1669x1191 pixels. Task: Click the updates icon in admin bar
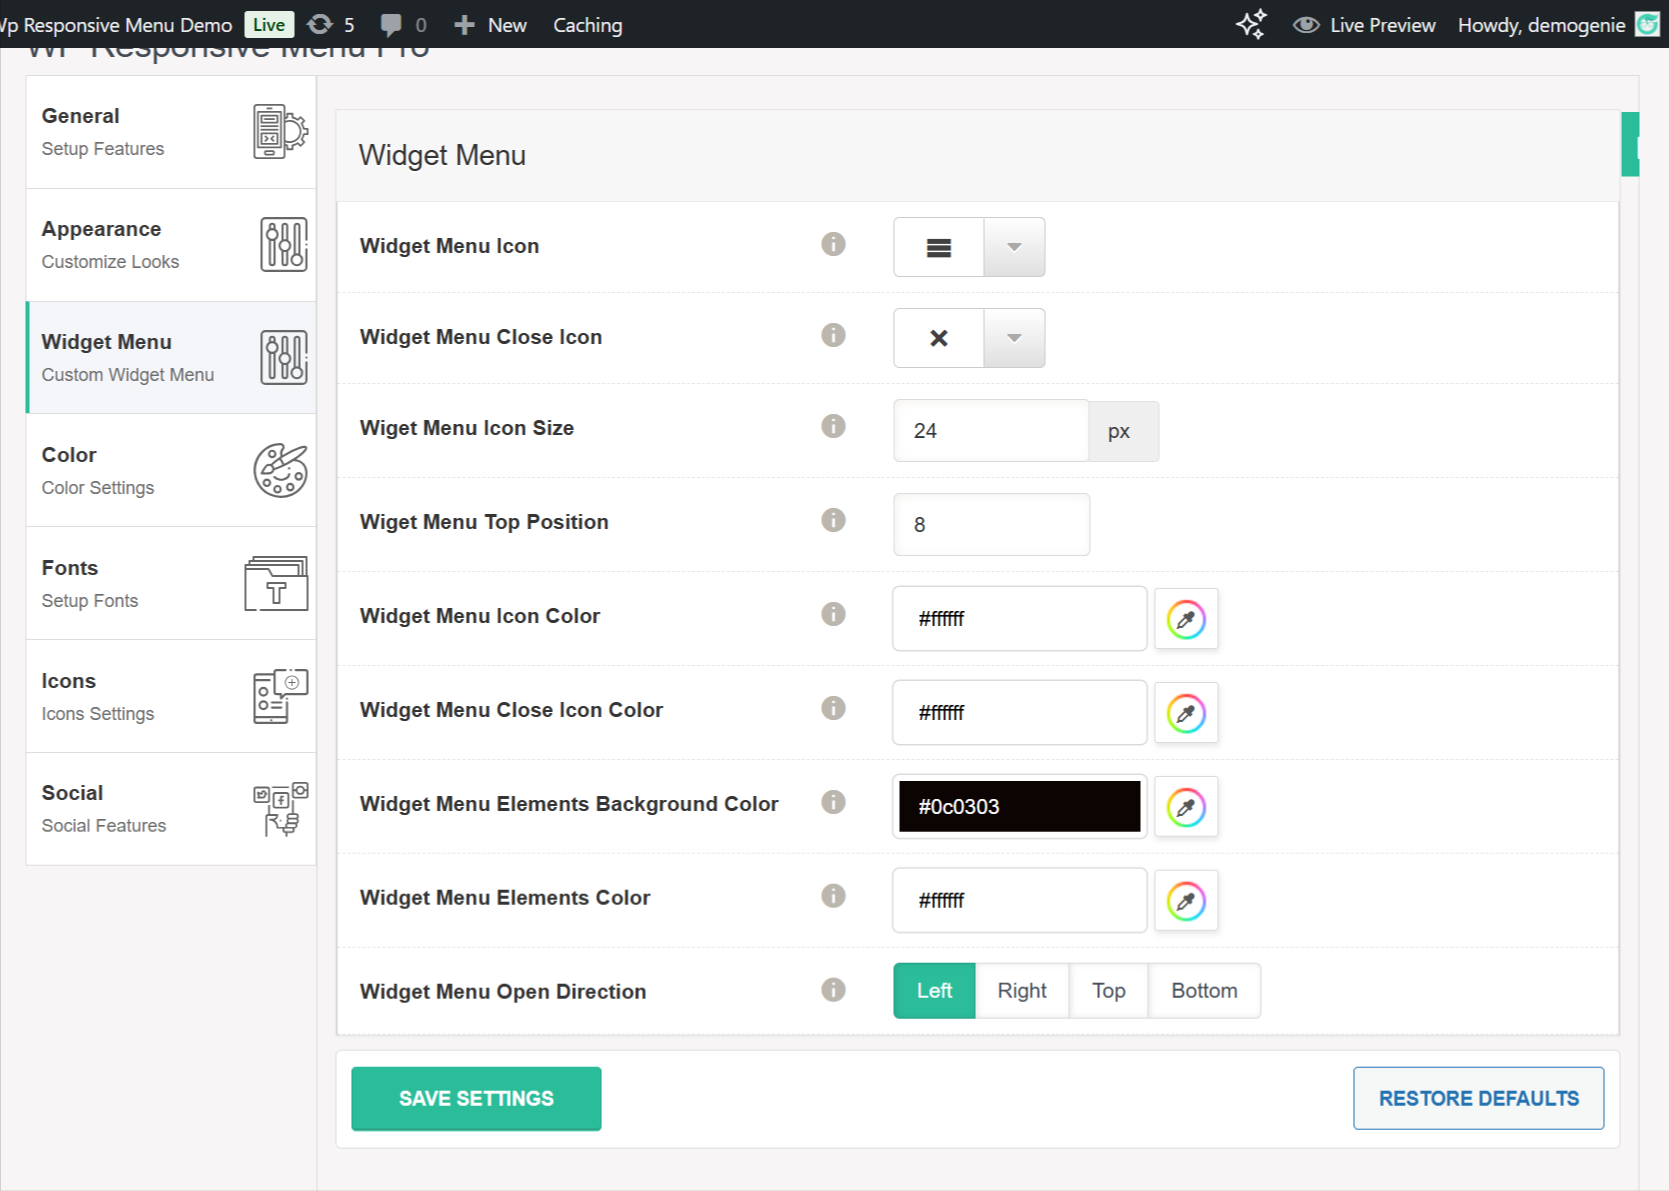coord(320,24)
